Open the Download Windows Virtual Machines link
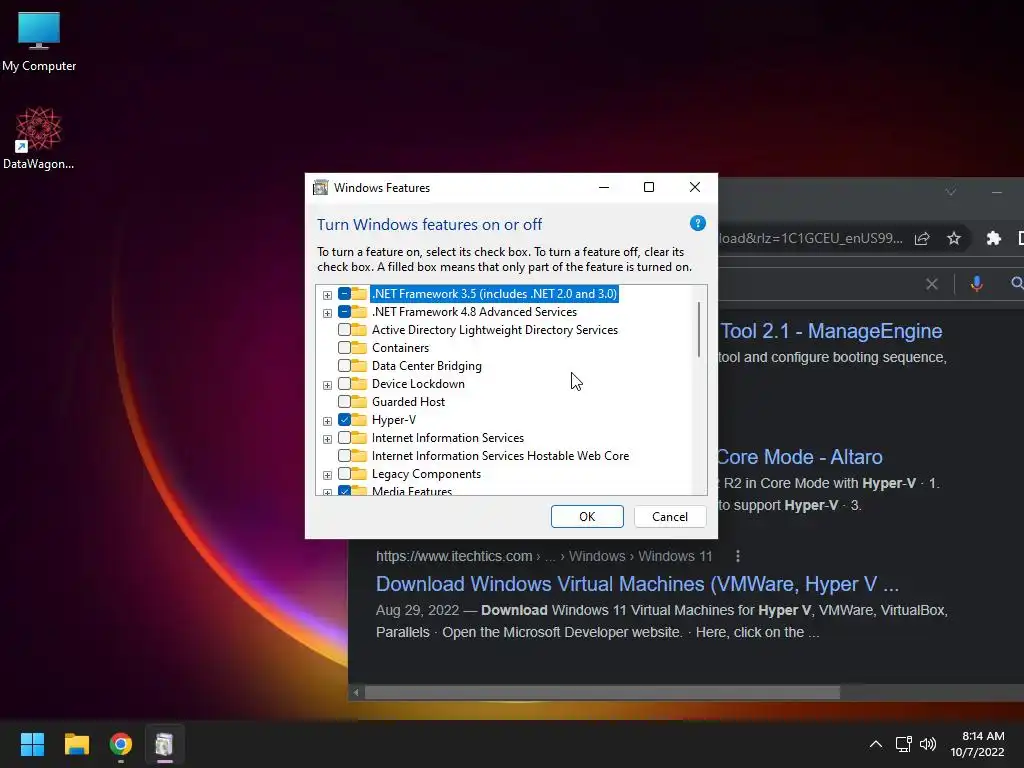1024x768 pixels. pos(637,584)
